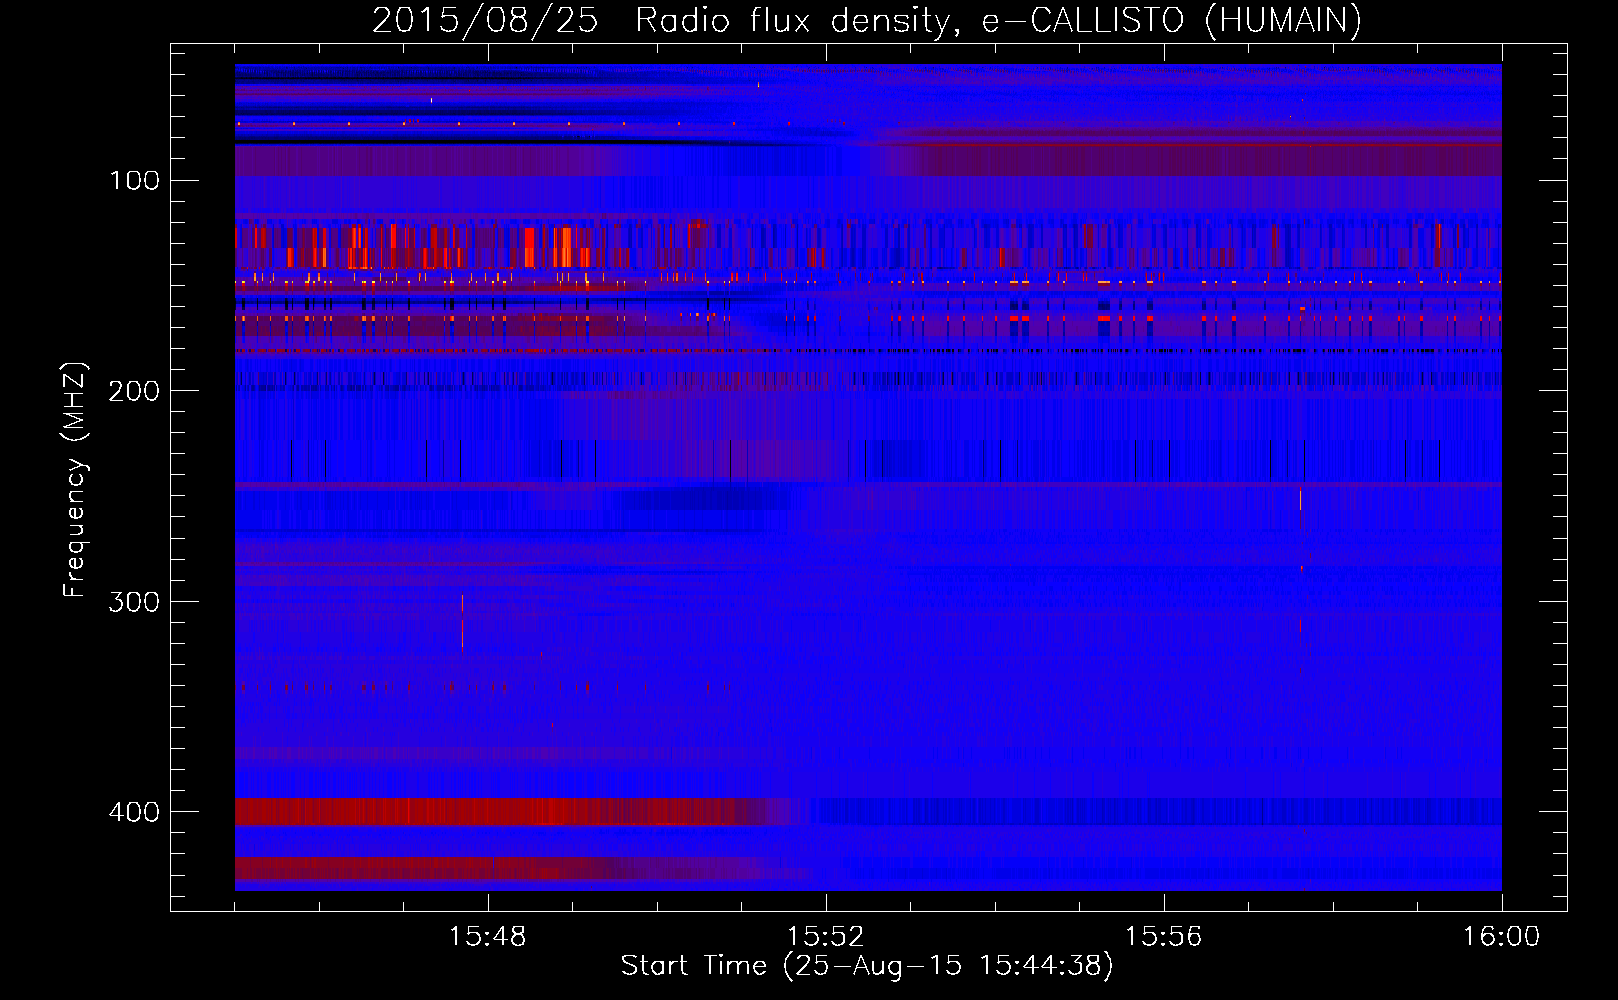Click the '16:00' time axis label
The height and width of the screenshot is (1000, 1618).
click(1501, 937)
